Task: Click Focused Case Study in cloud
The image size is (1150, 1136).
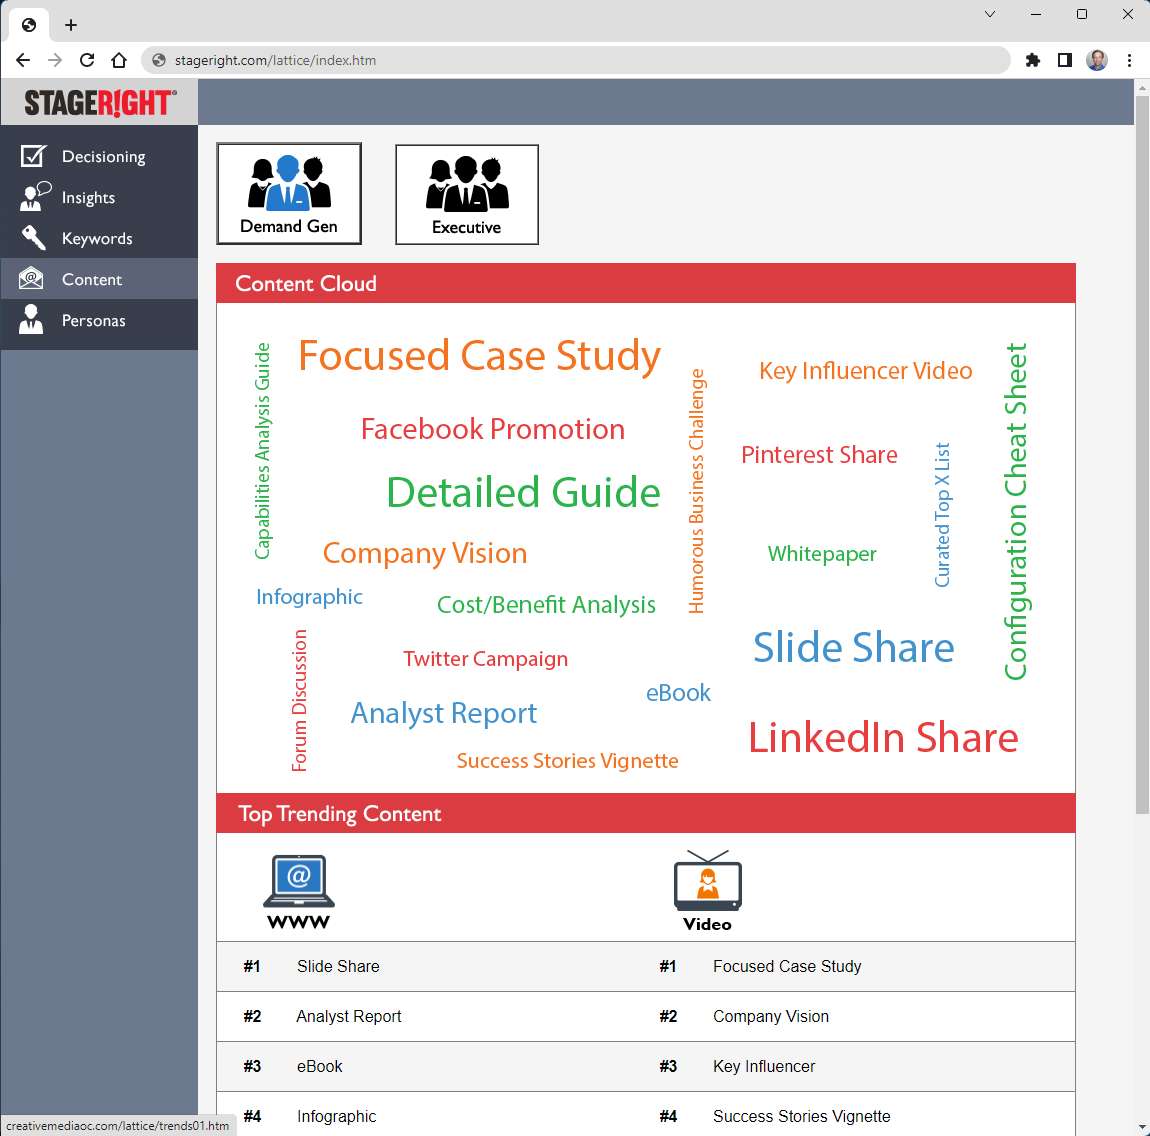Action: coord(480,356)
